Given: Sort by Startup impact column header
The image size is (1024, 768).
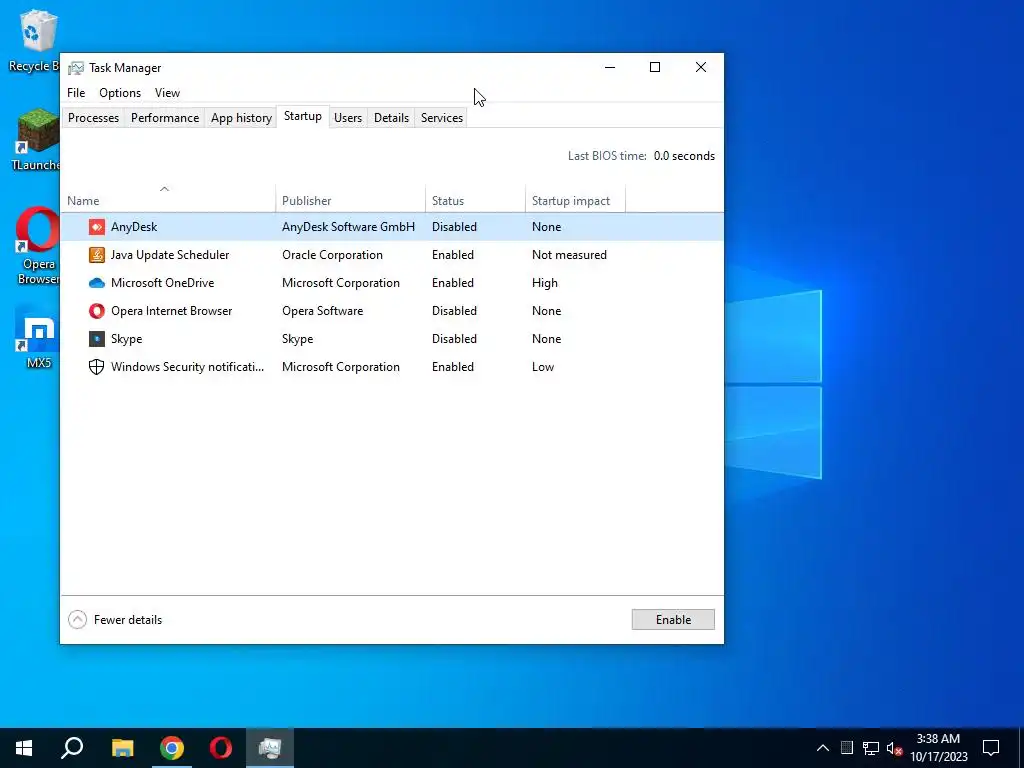Looking at the screenshot, I should [575, 200].
